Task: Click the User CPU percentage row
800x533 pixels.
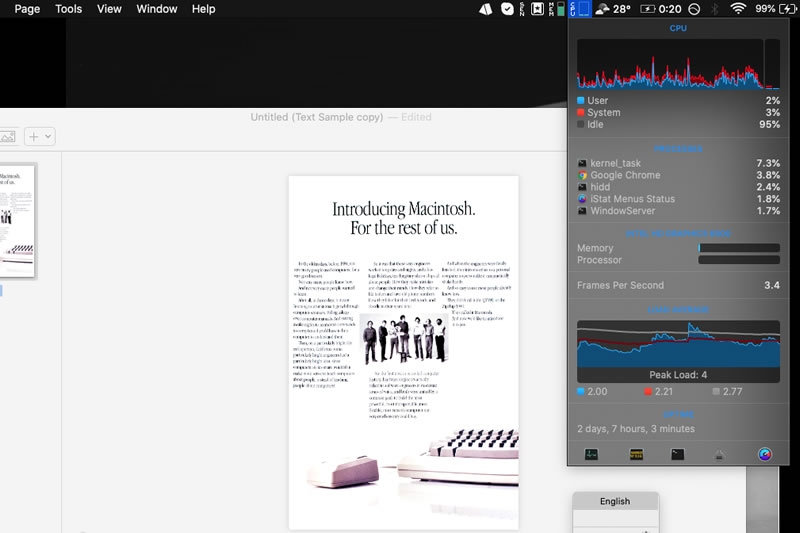Action: pos(679,100)
